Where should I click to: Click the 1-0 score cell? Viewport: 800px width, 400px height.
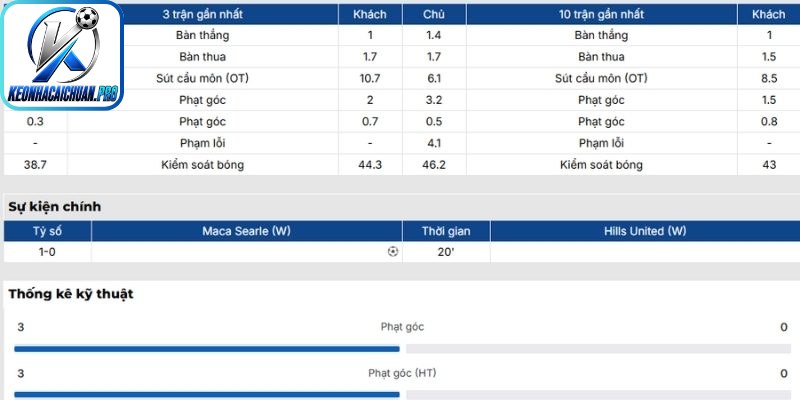[47, 252]
